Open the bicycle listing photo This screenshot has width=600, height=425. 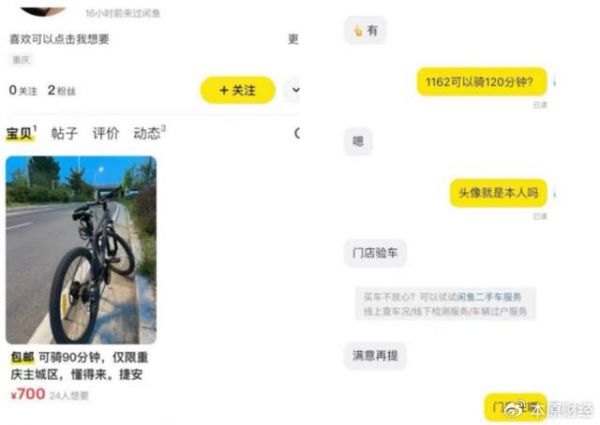pos(81,250)
